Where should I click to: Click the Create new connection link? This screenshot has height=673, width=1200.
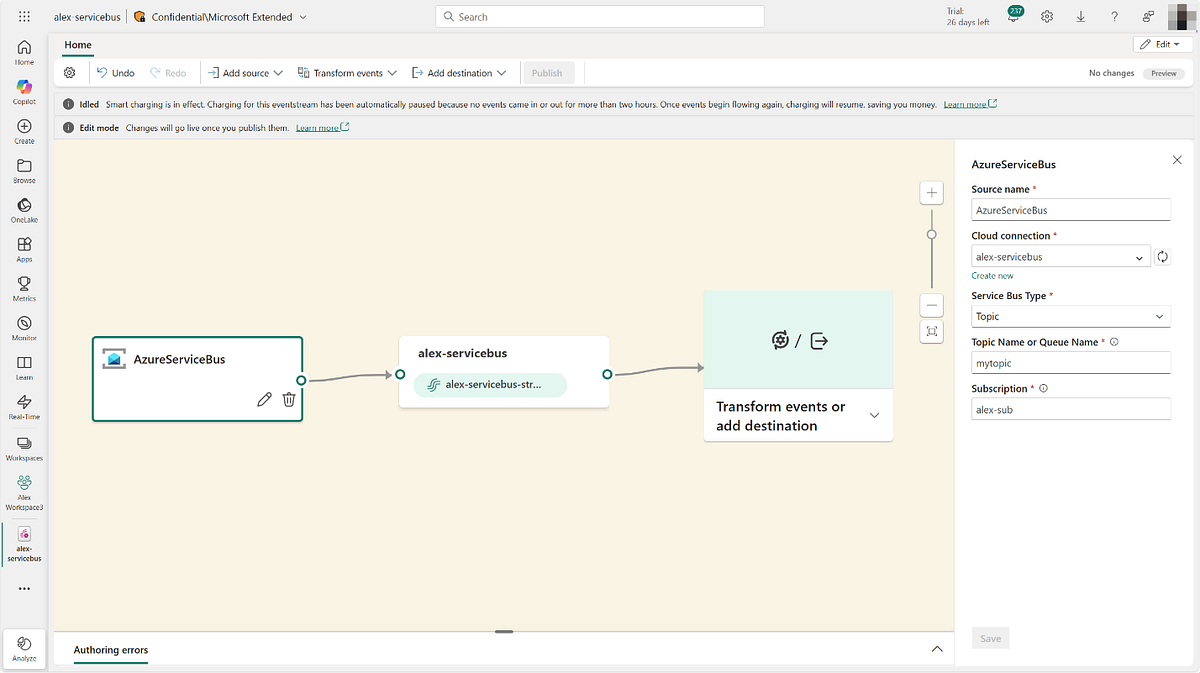pos(992,276)
